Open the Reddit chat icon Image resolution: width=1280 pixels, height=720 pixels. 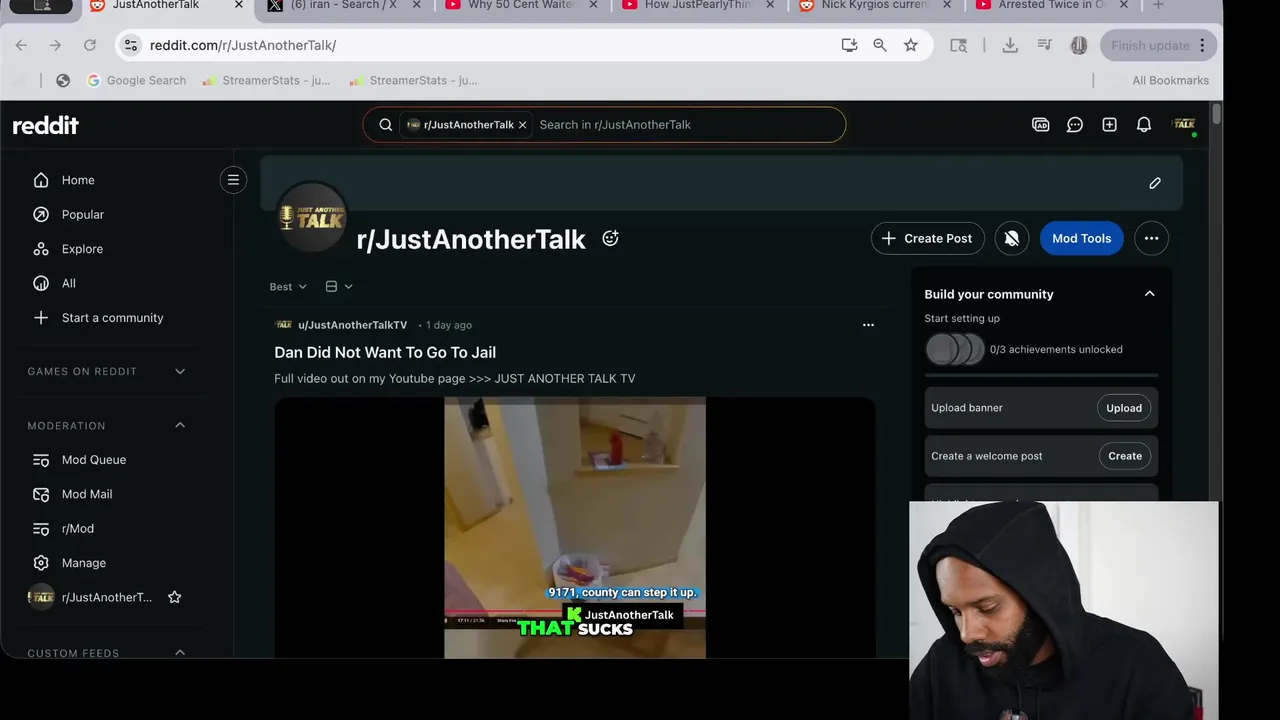pyautogui.click(x=1075, y=125)
